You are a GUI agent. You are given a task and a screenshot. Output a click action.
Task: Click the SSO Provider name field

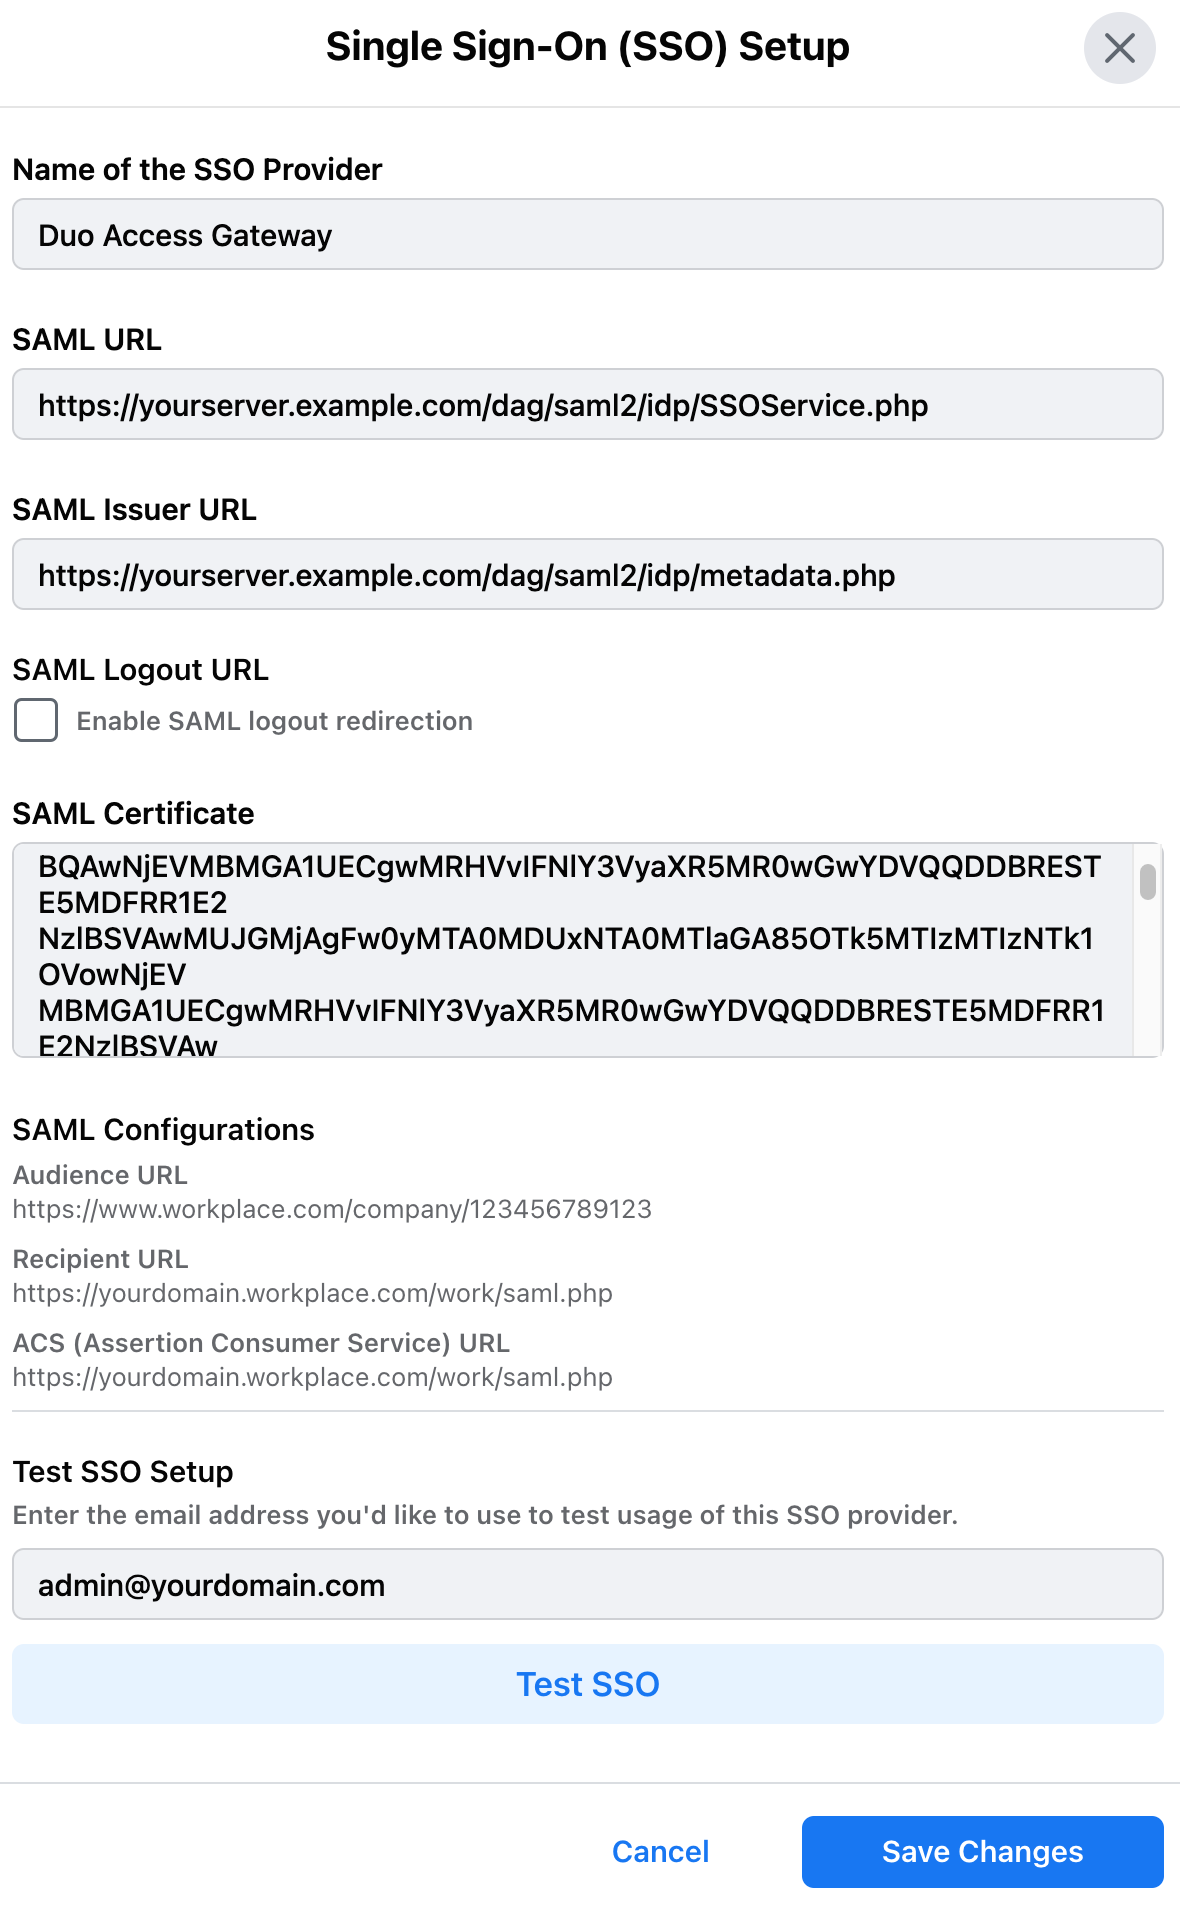pyautogui.click(x=587, y=235)
